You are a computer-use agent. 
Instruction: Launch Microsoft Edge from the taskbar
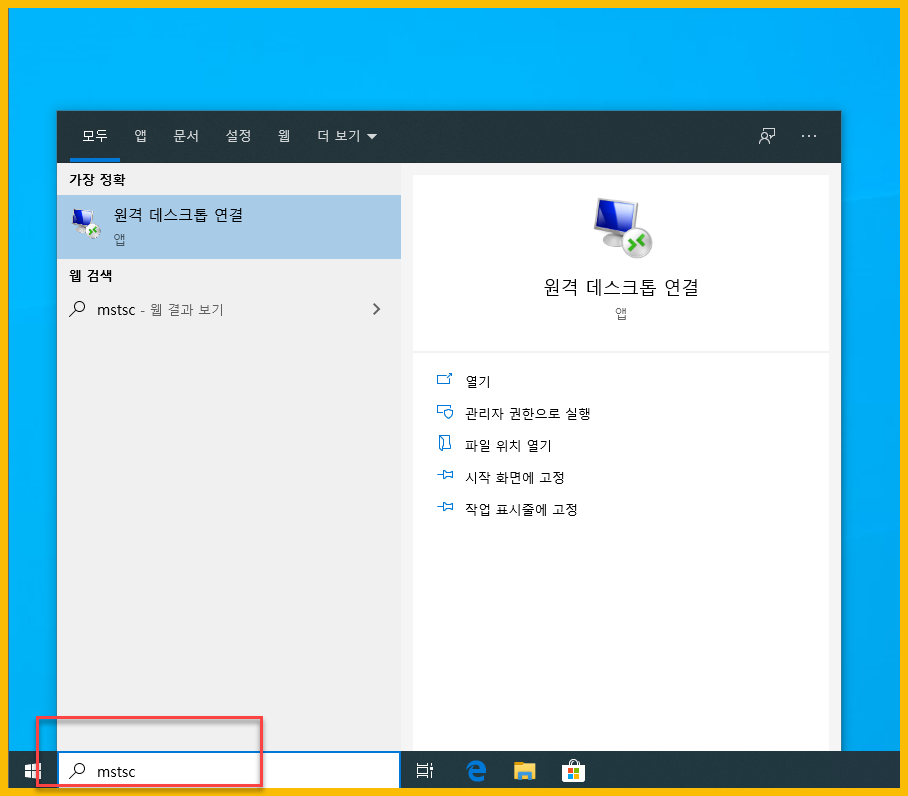[x=476, y=771]
